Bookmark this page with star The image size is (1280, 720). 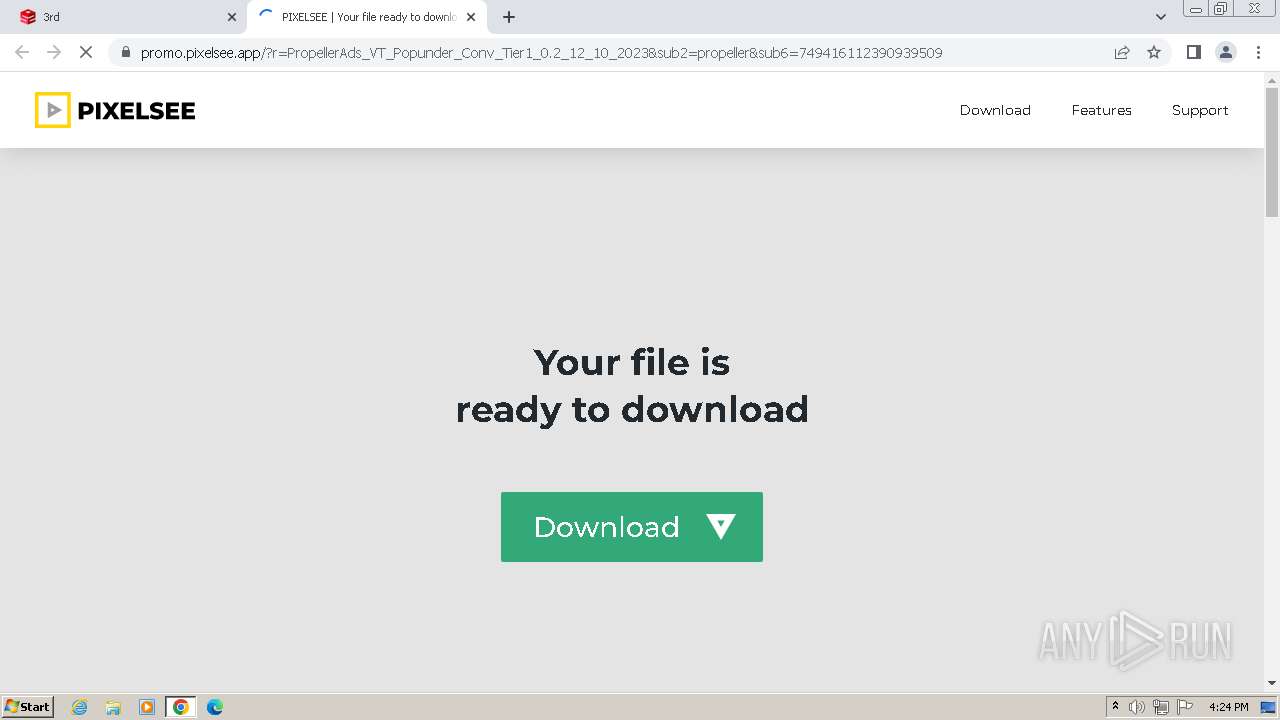point(1154,52)
